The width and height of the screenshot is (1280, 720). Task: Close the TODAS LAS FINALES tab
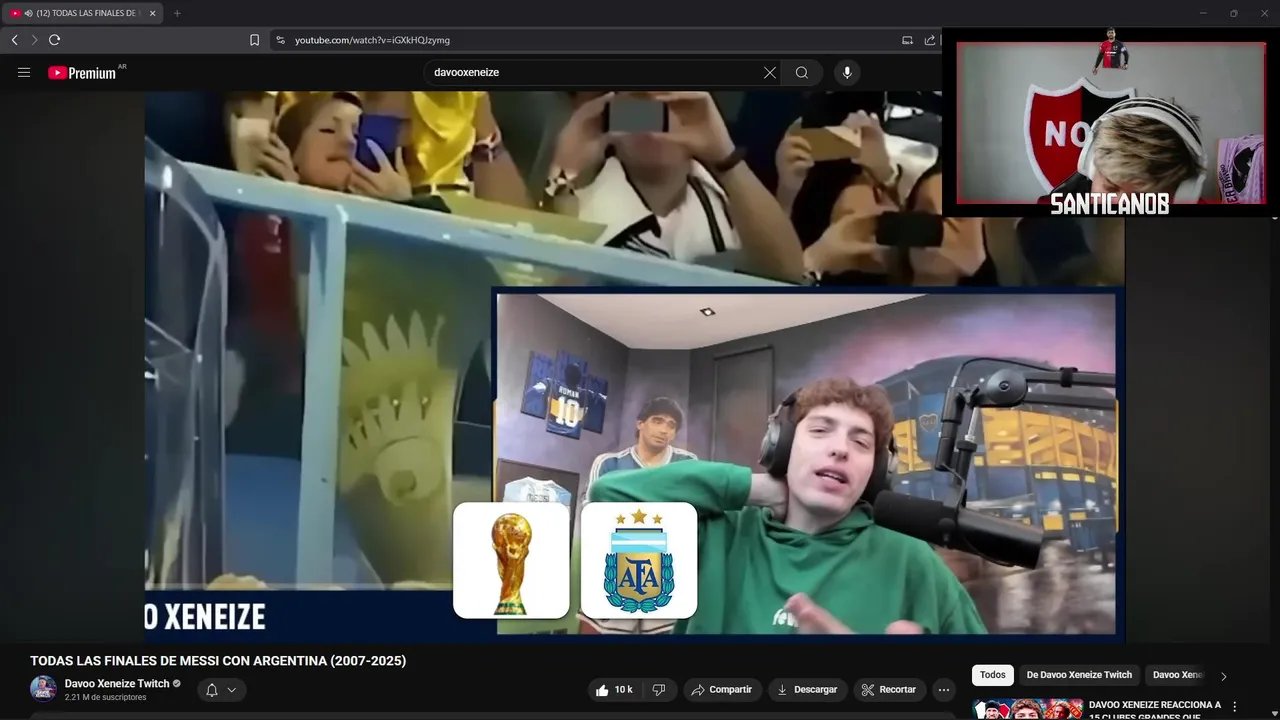coord(152,13)
